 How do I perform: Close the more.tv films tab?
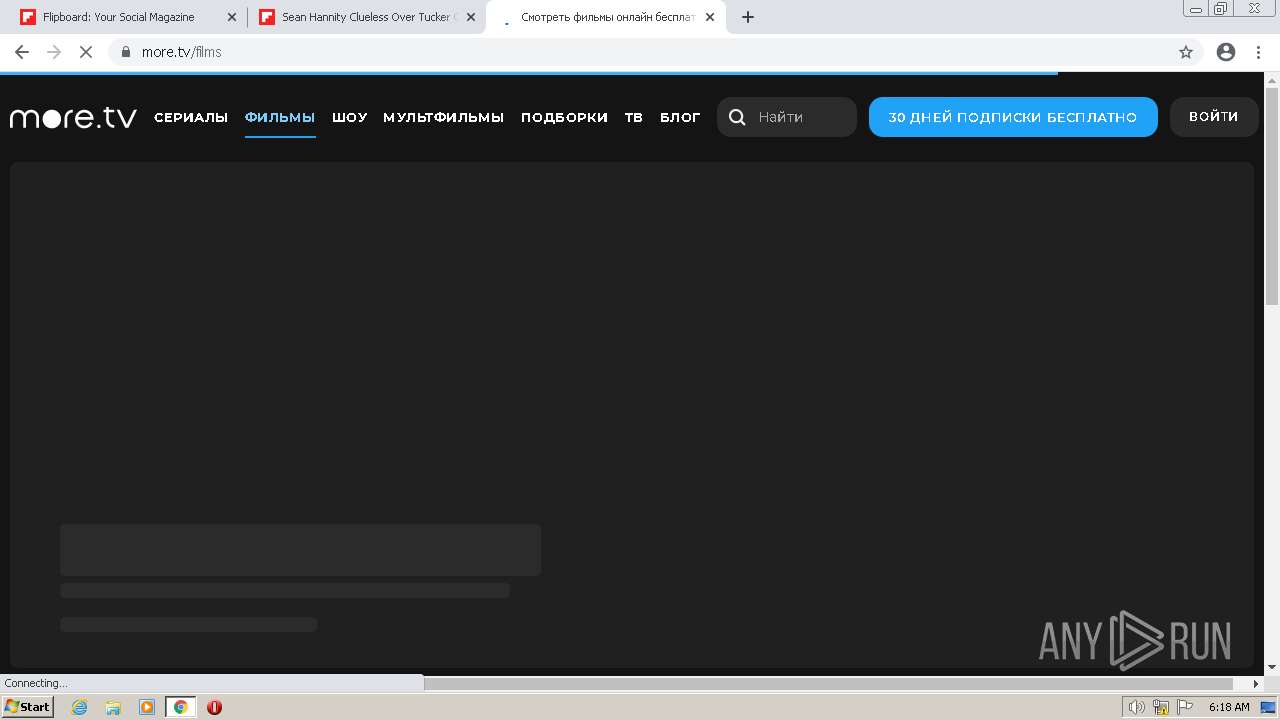click(x=710, y=17)
